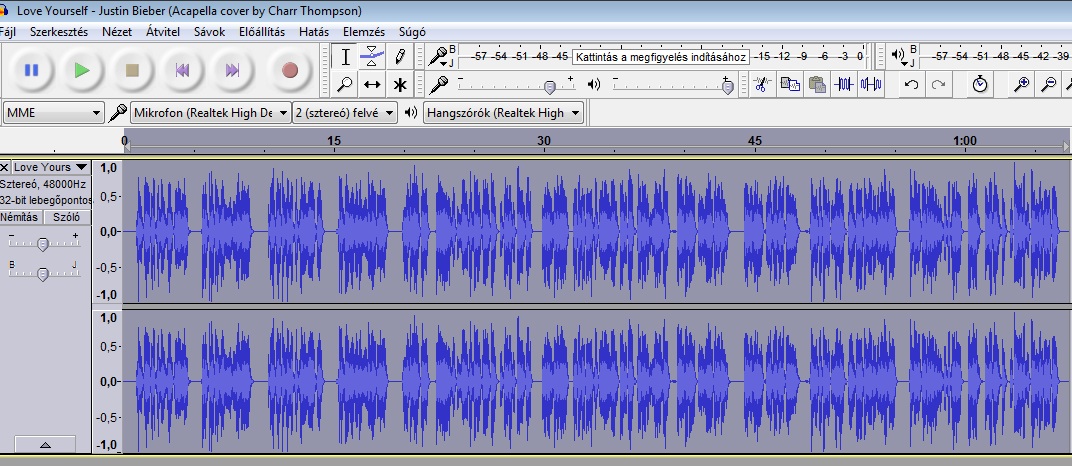Select the Multi-tool (asterisk) mode
This screenshot has width=1072, height=466.
400,85
